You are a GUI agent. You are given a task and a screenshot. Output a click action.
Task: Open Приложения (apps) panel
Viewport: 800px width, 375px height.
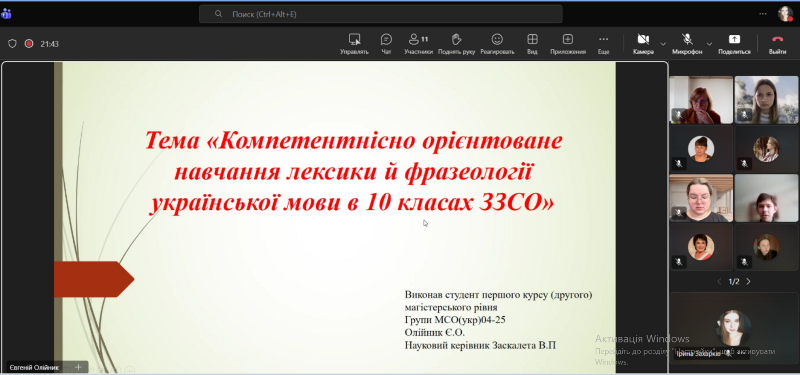[568, 44]
